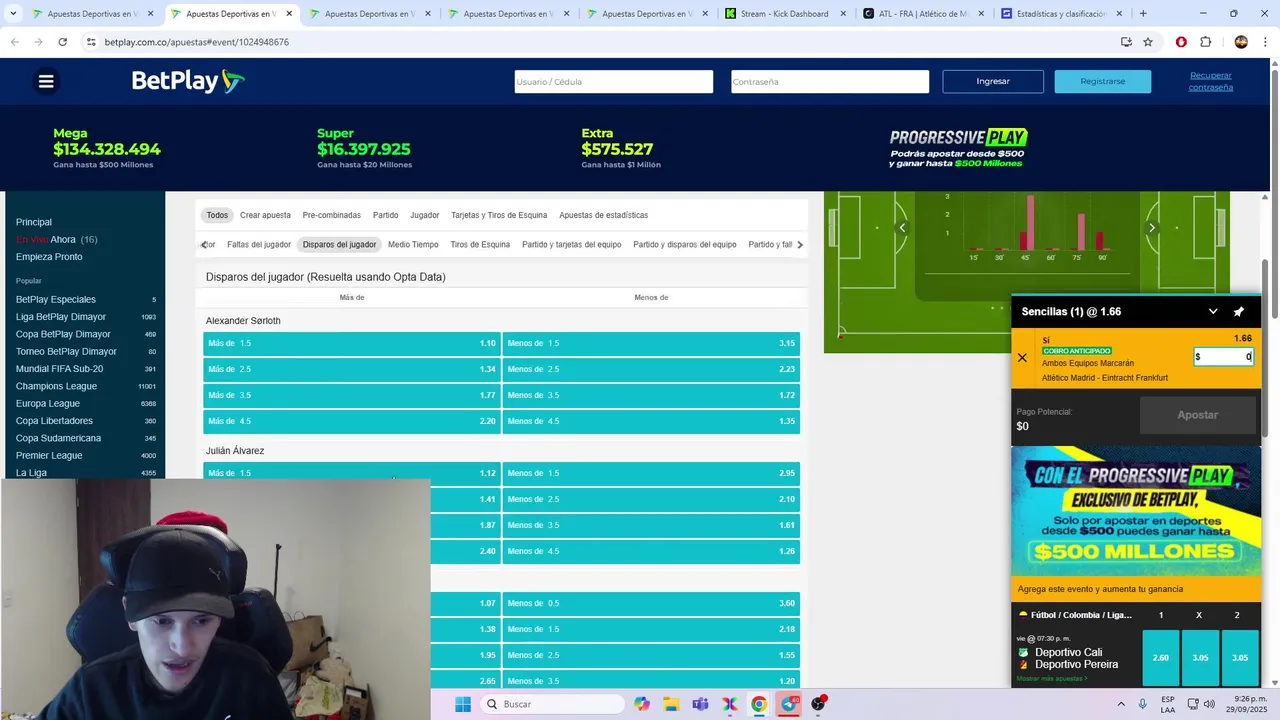Go to next pitch stats view arrow
This screenshot has height=720, width=1280.
[x=1151, y=228]
